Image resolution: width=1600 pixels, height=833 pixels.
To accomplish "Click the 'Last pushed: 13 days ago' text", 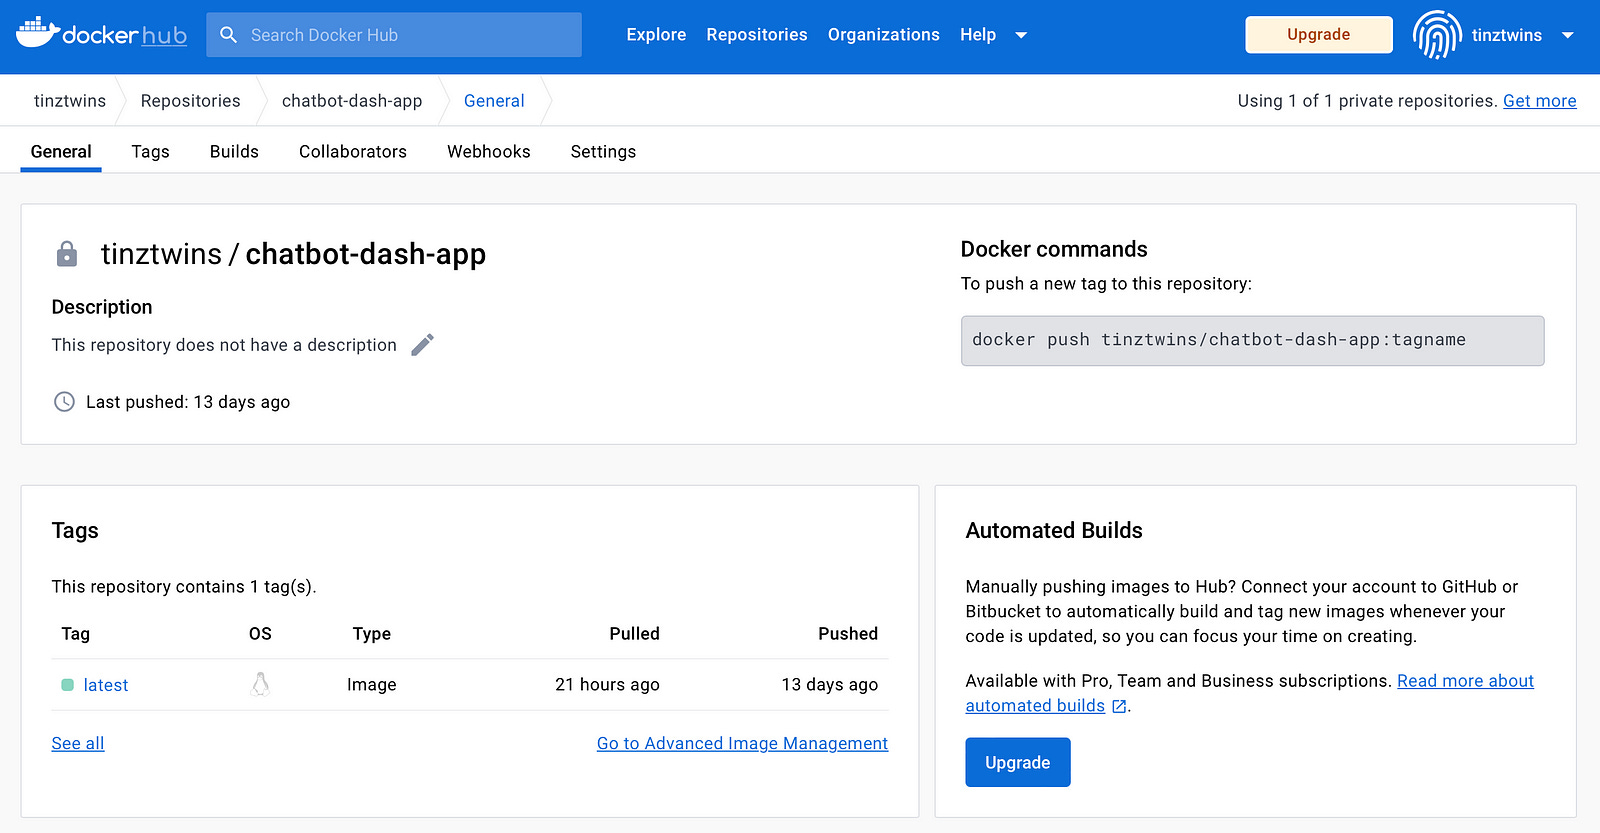I will [x=188, y=402].
